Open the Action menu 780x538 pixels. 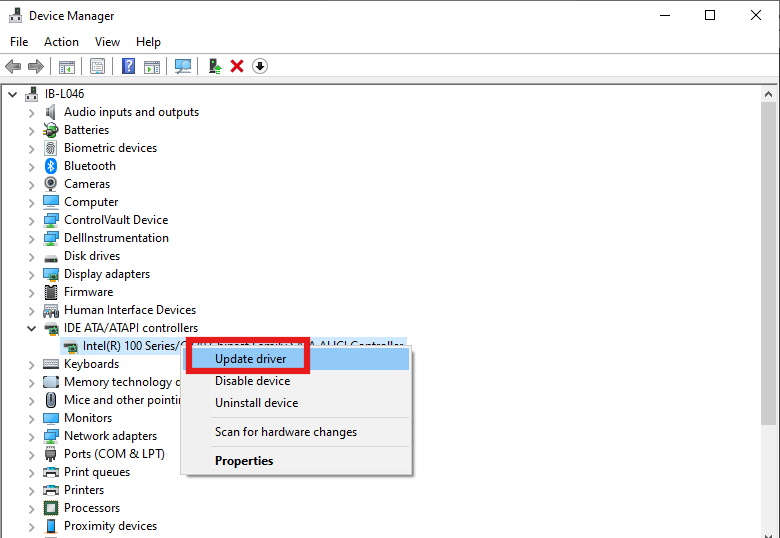point(61,42)
